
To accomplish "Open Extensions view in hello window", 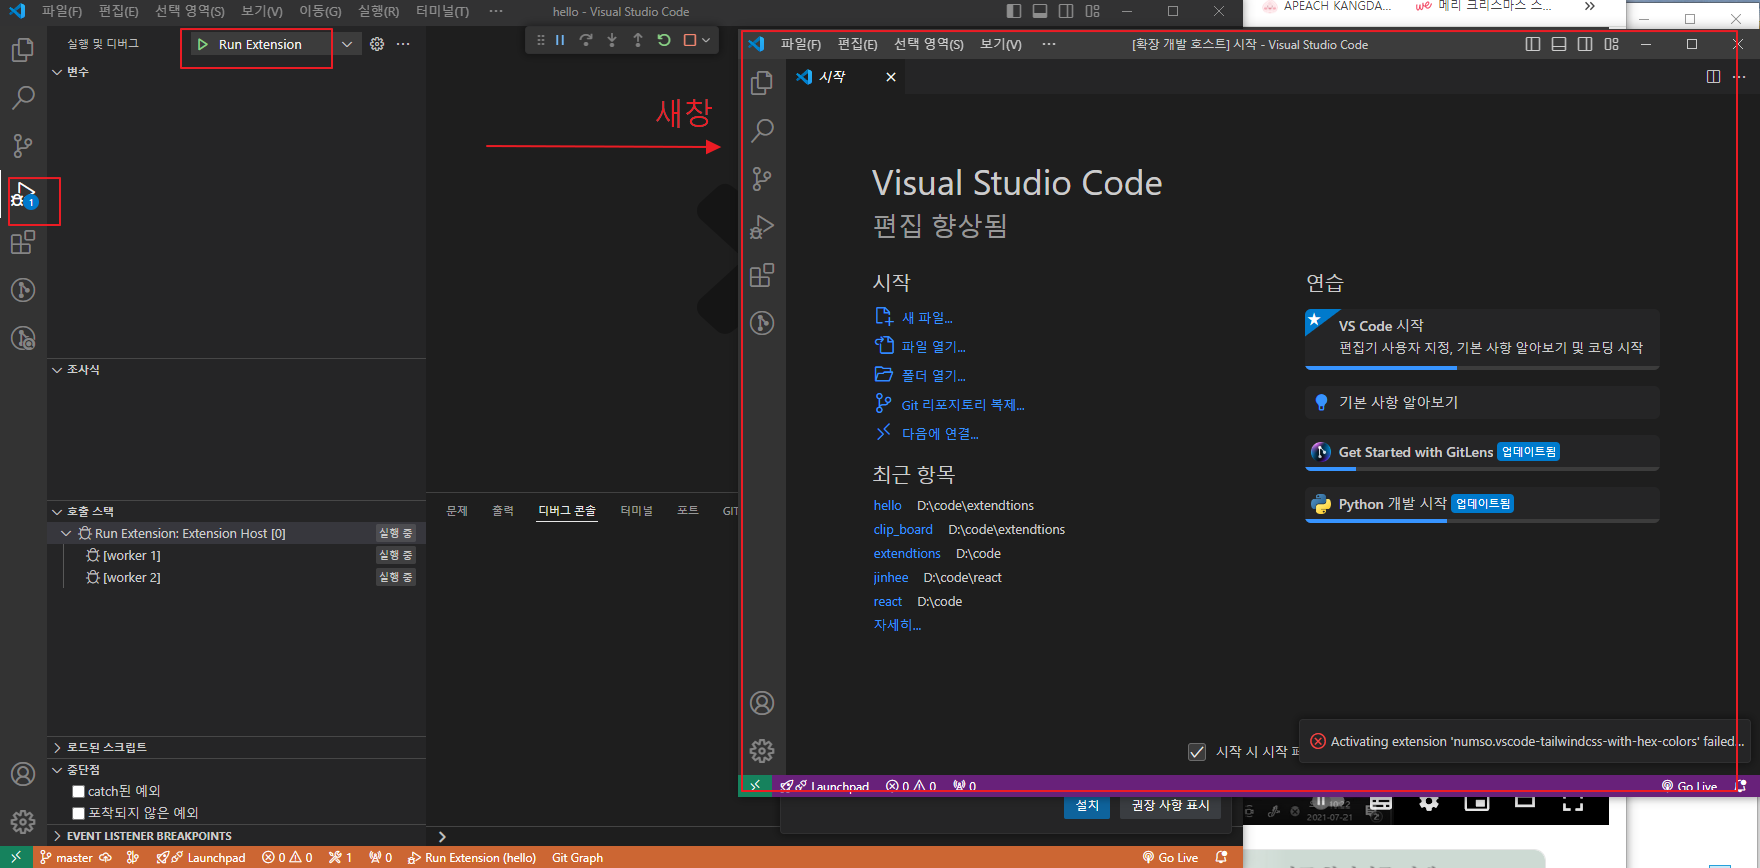I will click(x=22, y=242).
